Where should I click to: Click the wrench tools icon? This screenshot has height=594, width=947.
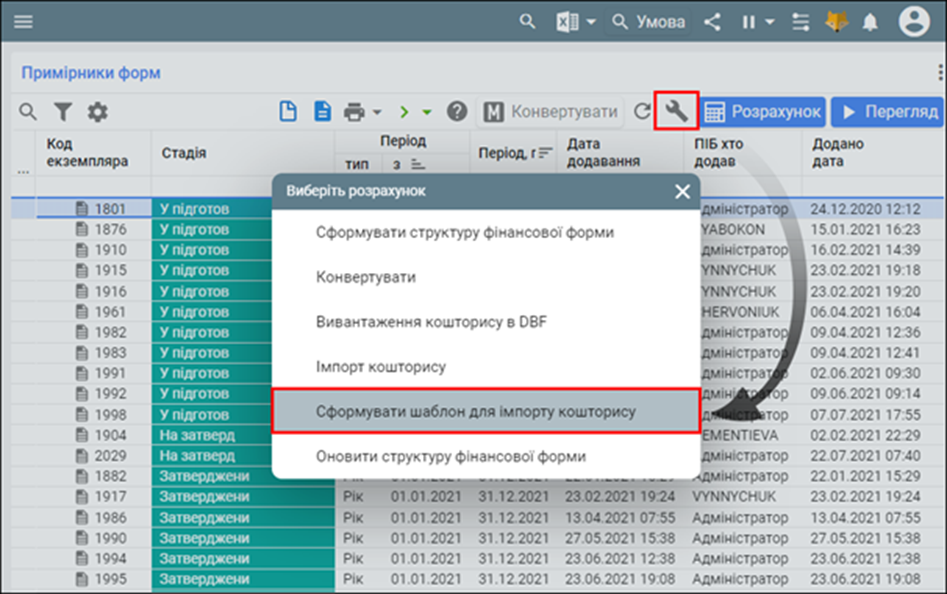click(x=676, y=111)
